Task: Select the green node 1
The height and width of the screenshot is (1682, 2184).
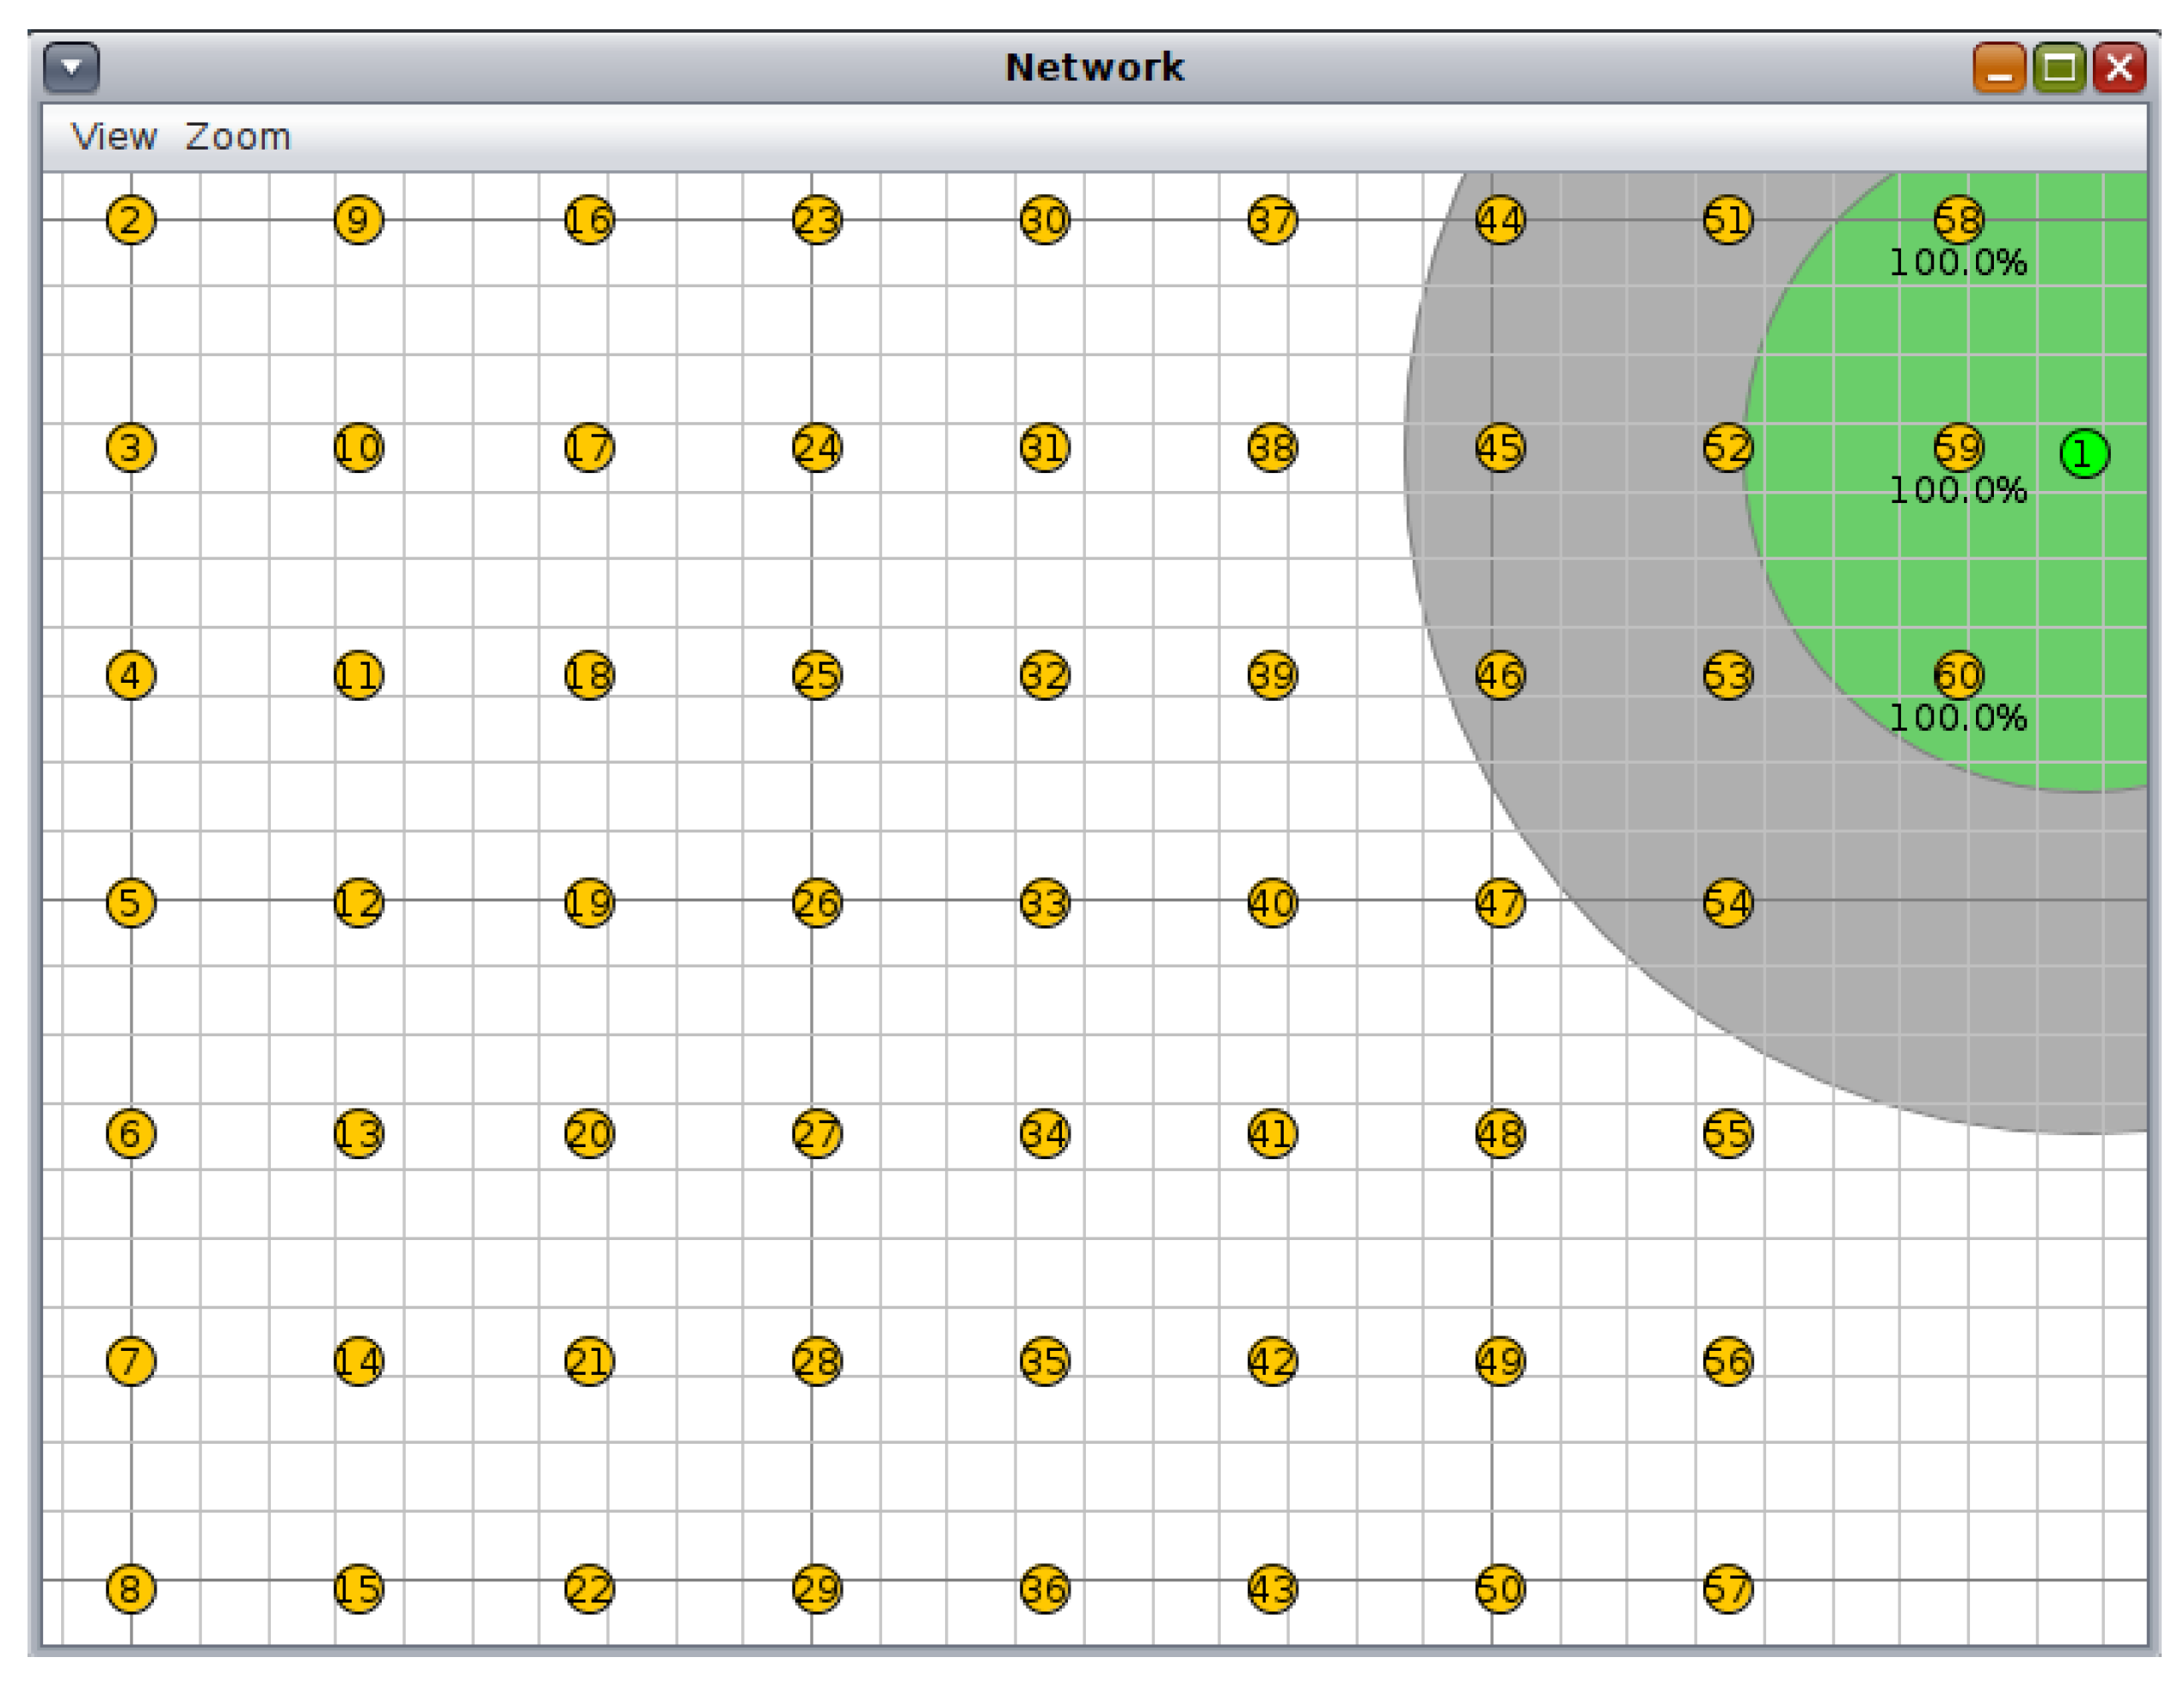Action: 2084,454
